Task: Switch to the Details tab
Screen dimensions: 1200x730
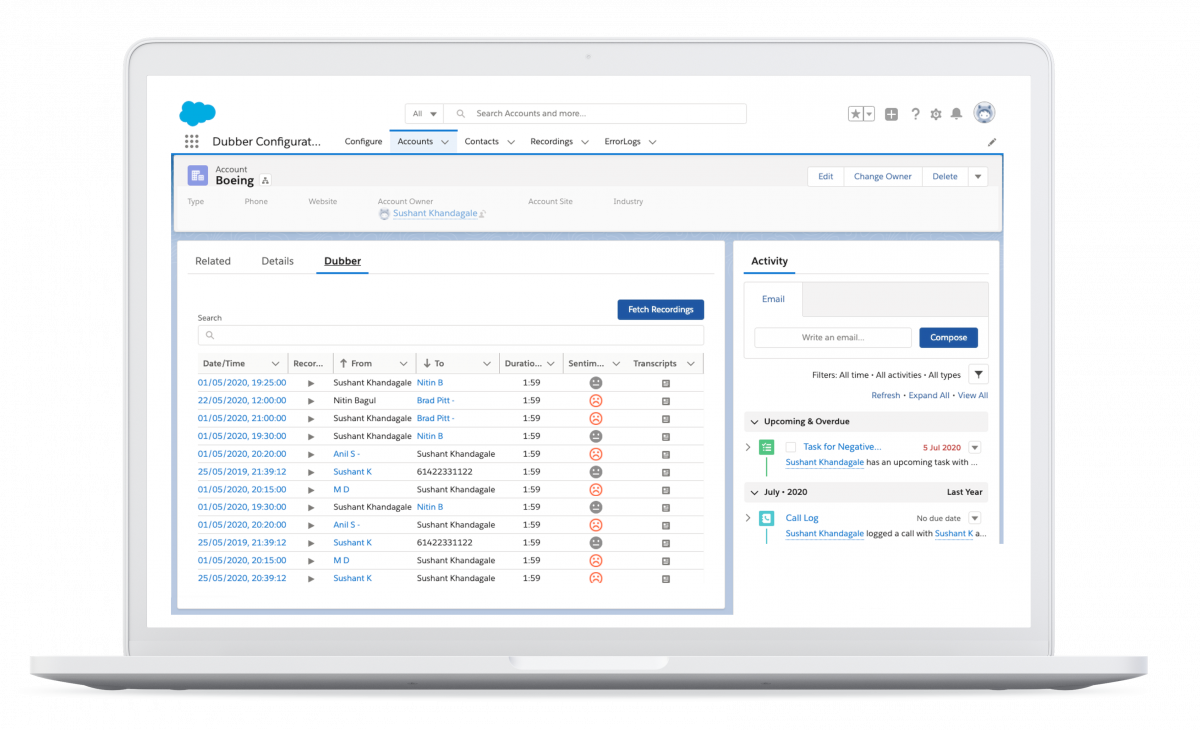Action: click(278, 261)
